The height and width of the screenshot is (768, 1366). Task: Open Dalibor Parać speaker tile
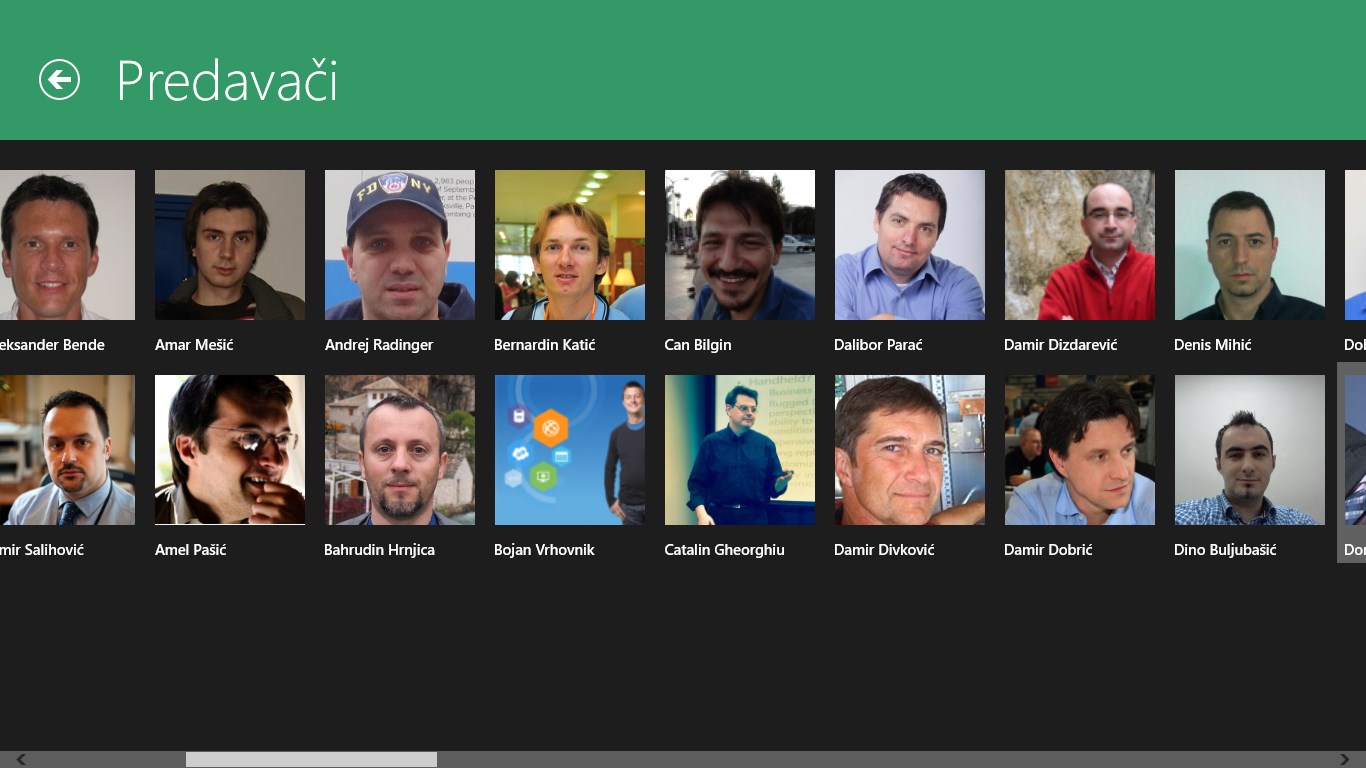click(x=910, y=245)
